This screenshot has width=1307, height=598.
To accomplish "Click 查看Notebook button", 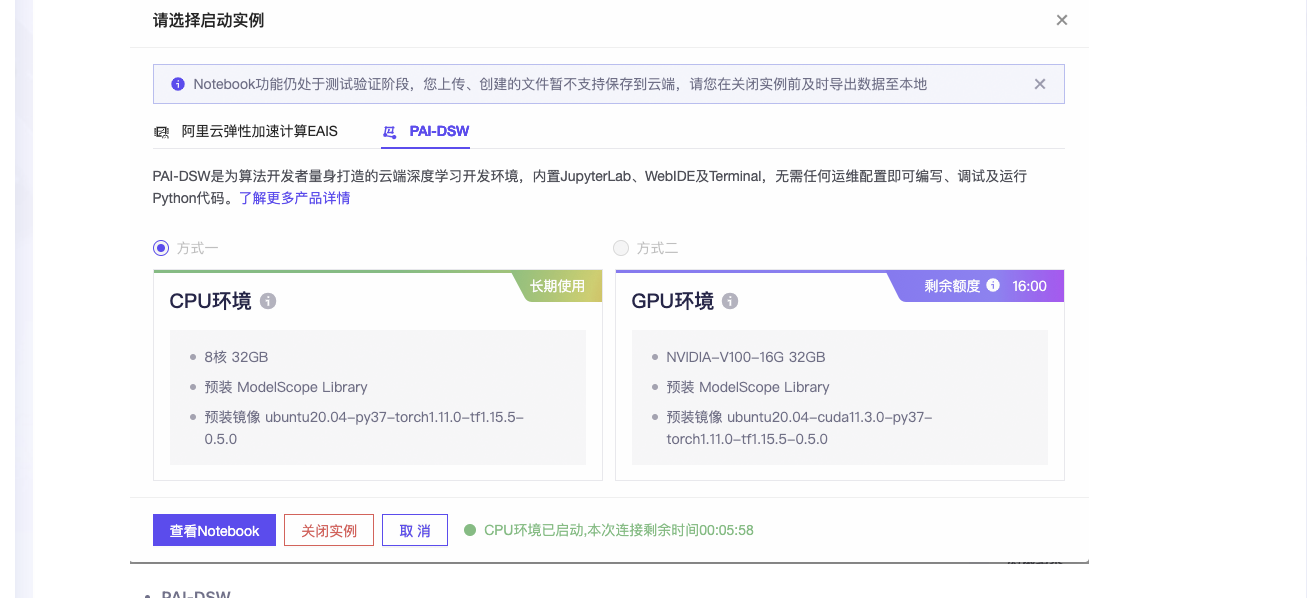I will tap(214, 531).
